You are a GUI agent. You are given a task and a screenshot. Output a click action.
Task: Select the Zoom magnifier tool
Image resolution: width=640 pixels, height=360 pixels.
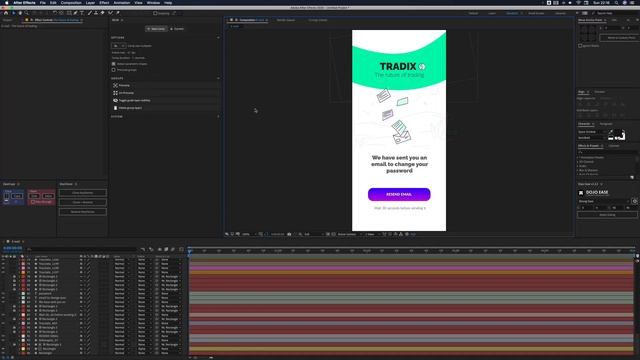point(27,13)
